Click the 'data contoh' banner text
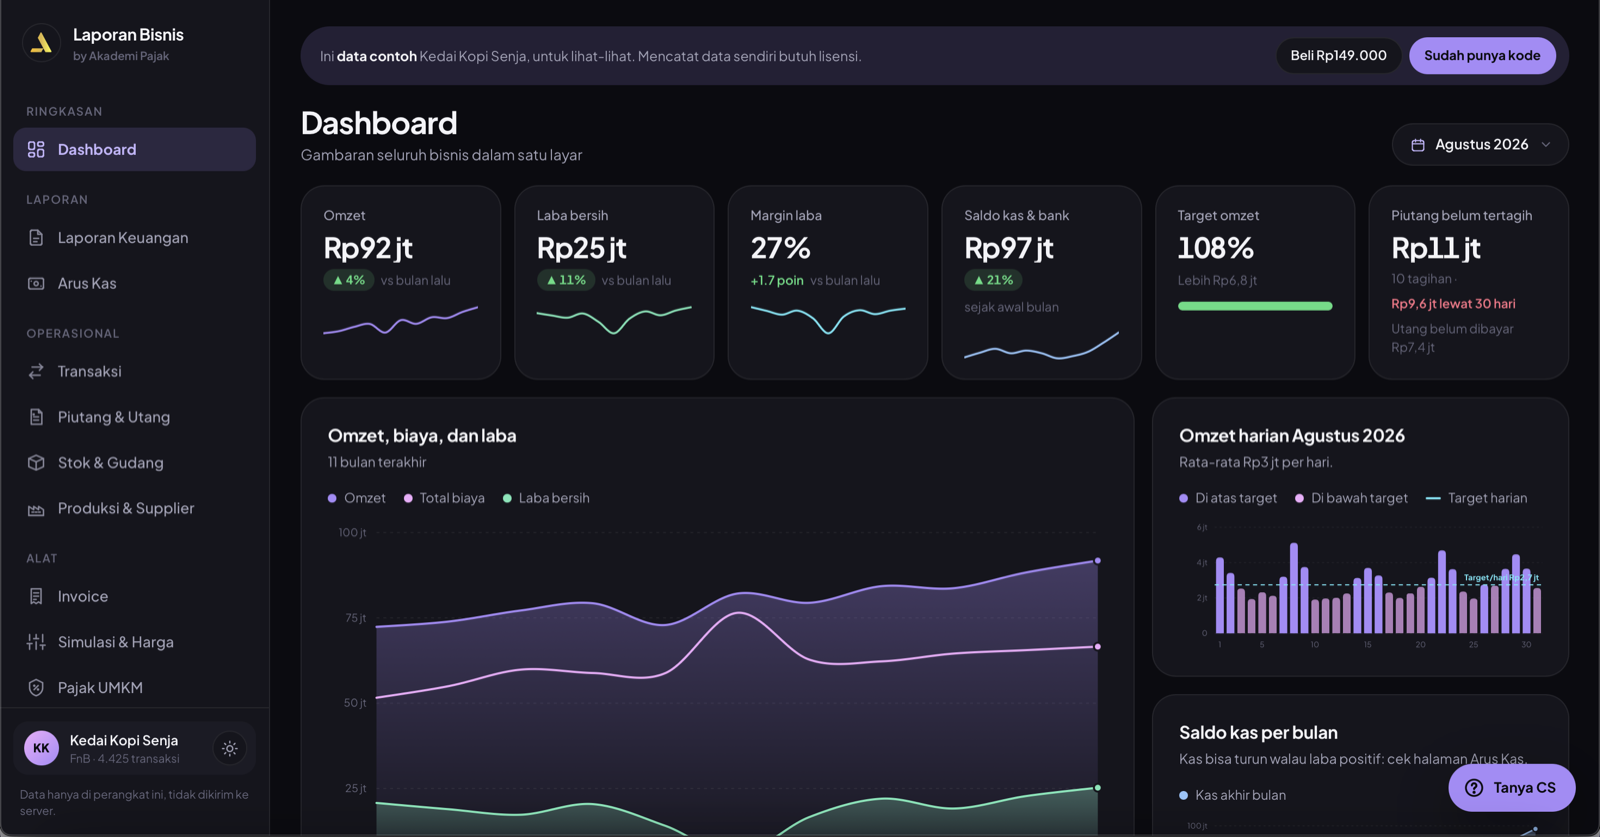Viewport: 1600px width, 837px height. click(x=376, y=56)
